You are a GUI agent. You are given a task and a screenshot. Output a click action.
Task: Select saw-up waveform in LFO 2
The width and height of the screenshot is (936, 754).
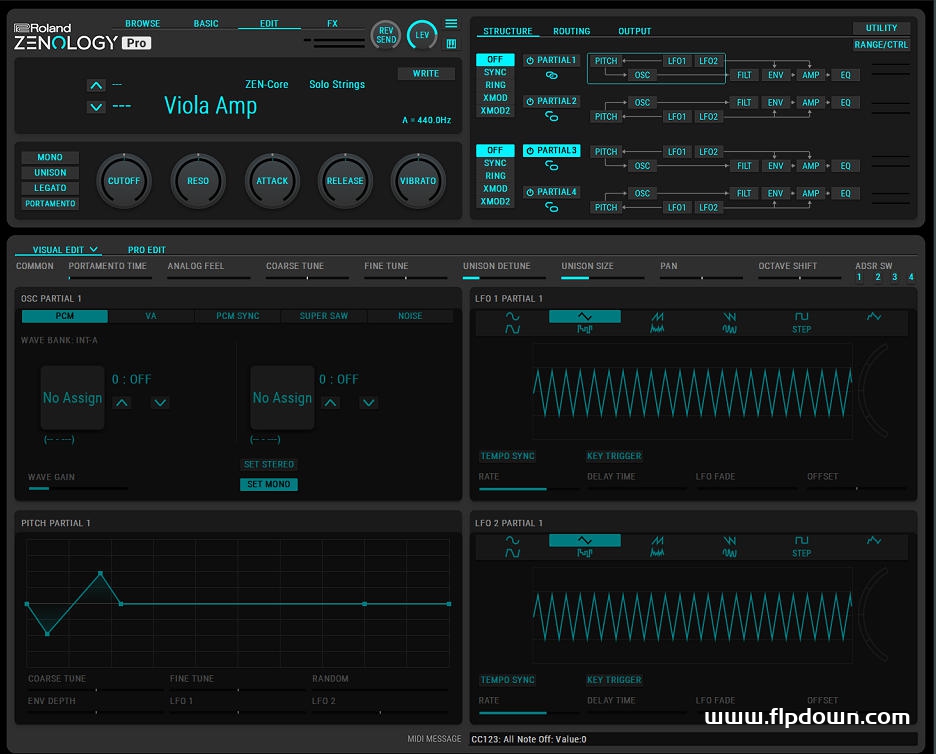pos(657,540)
